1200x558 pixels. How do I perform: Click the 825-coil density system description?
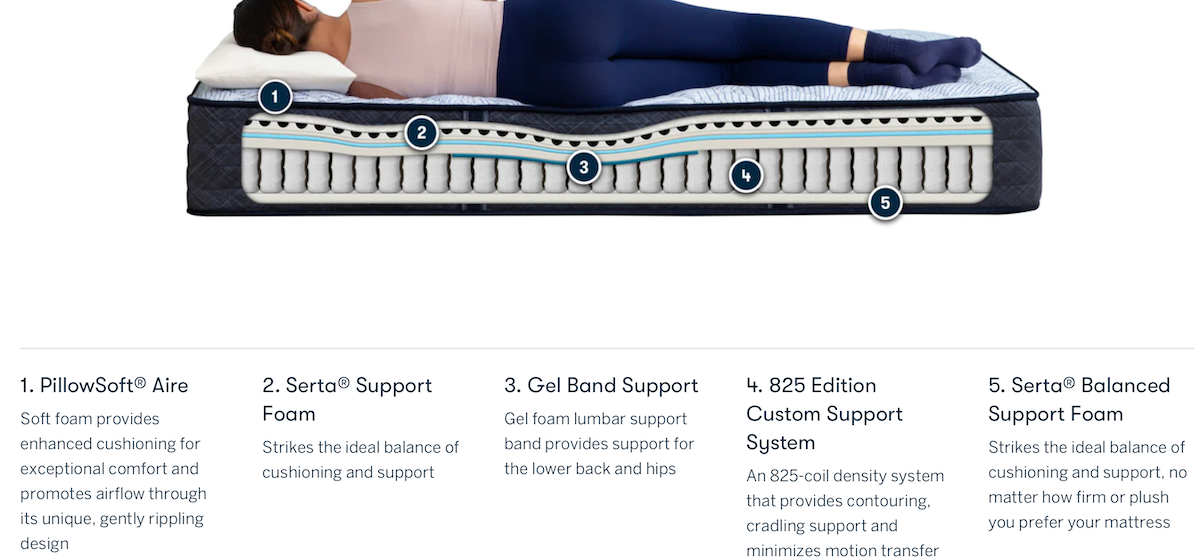(x=845, y=512)
